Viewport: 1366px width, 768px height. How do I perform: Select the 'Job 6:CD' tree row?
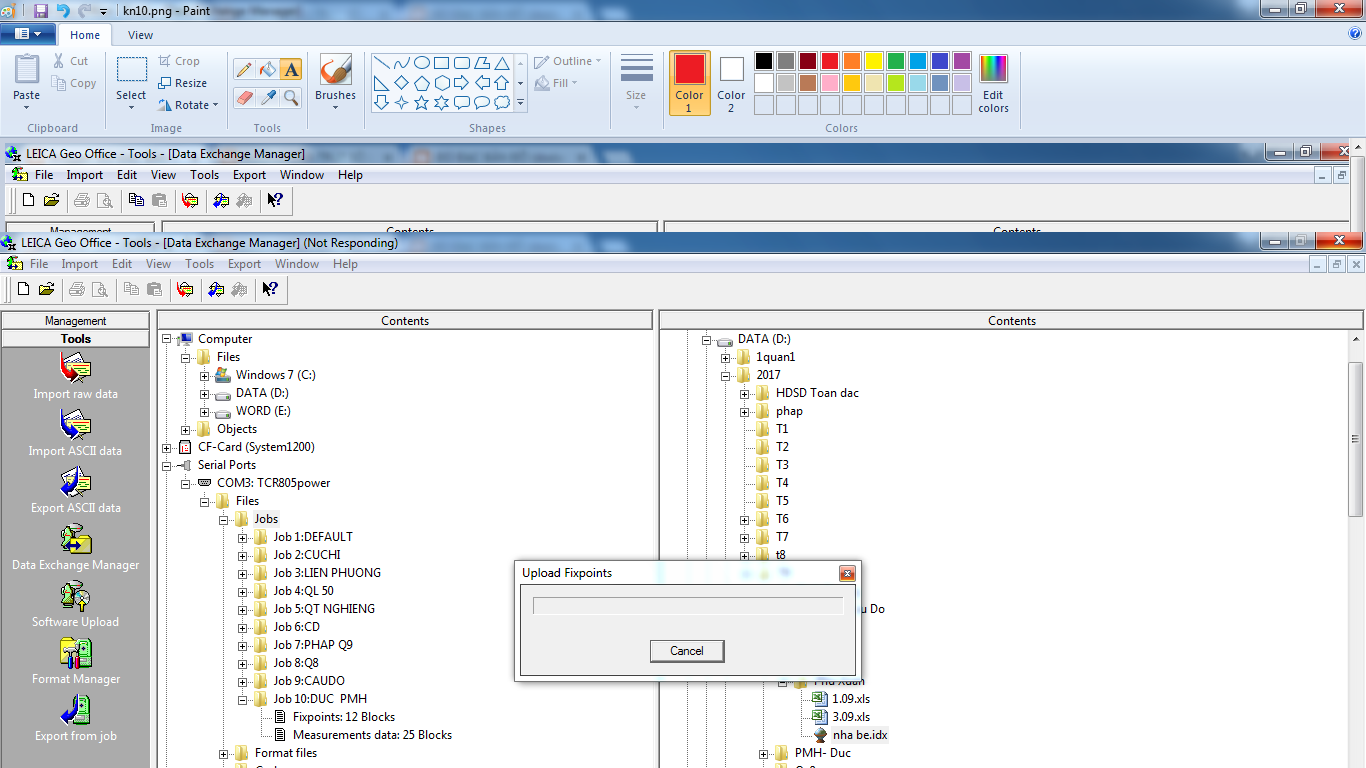(296, 627)
